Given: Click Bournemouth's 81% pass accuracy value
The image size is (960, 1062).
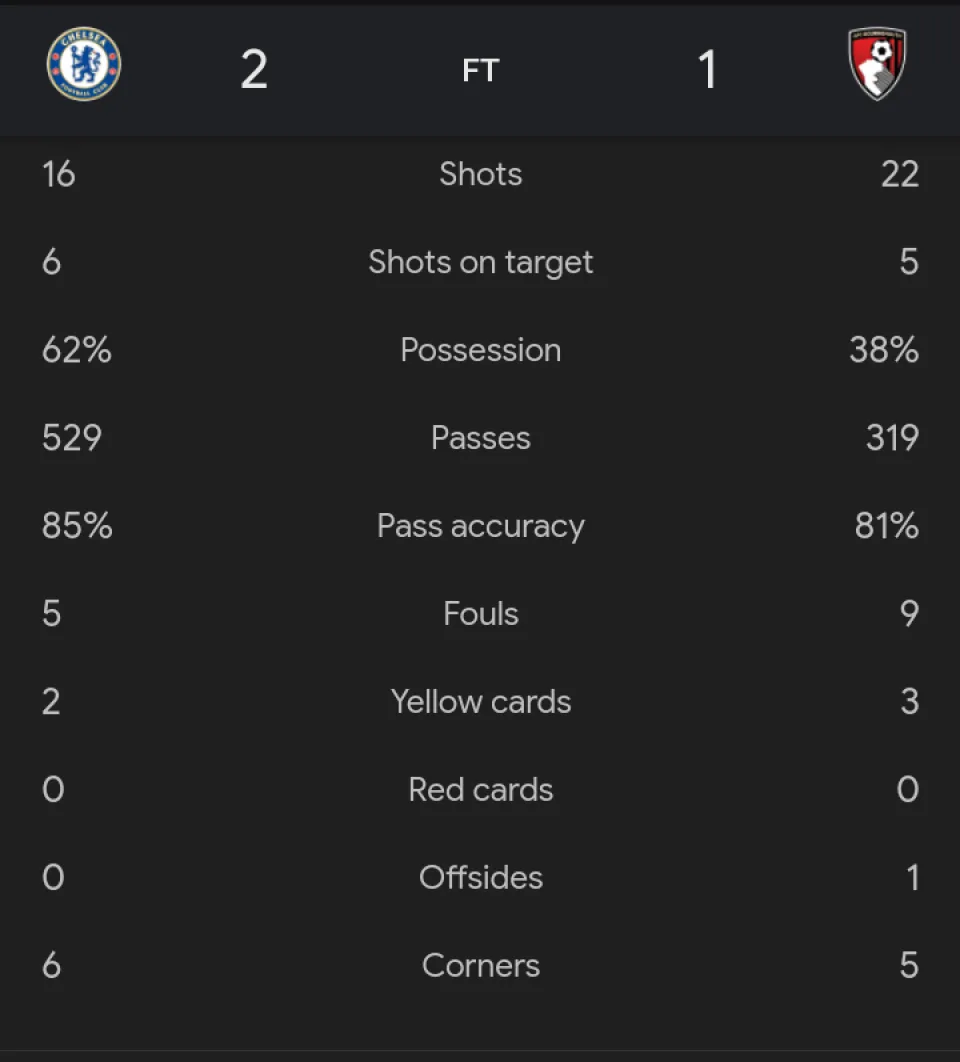Looking at the screenshot, I should click(x=886, y=526).
